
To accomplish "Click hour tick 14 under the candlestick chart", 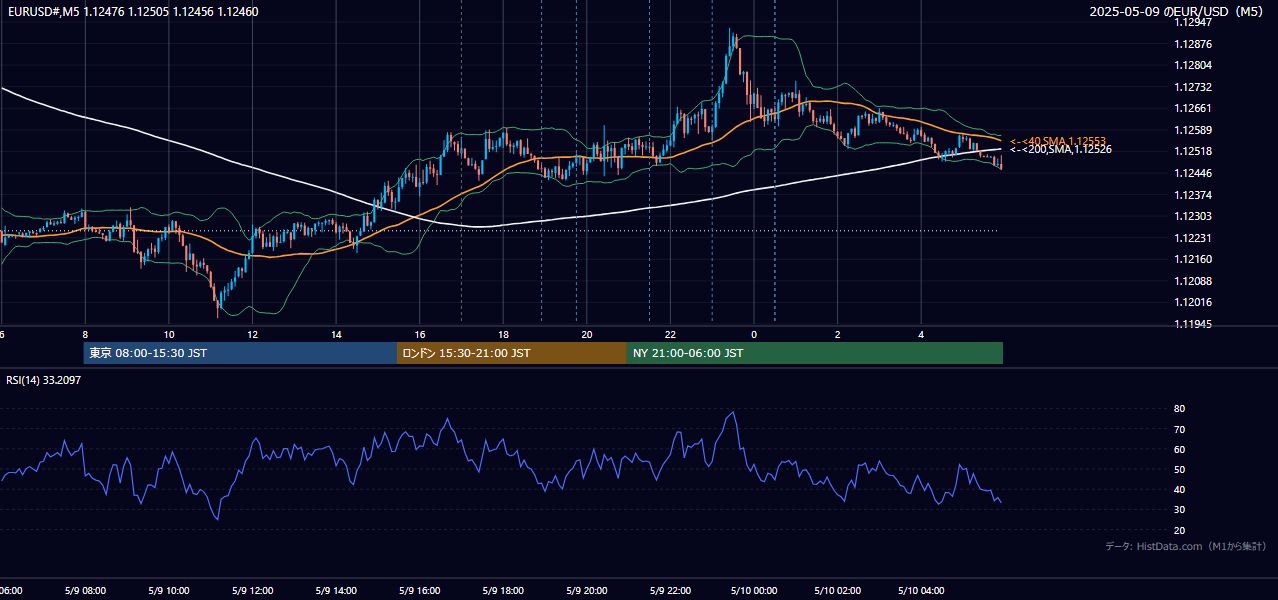I will pos(336,335).
